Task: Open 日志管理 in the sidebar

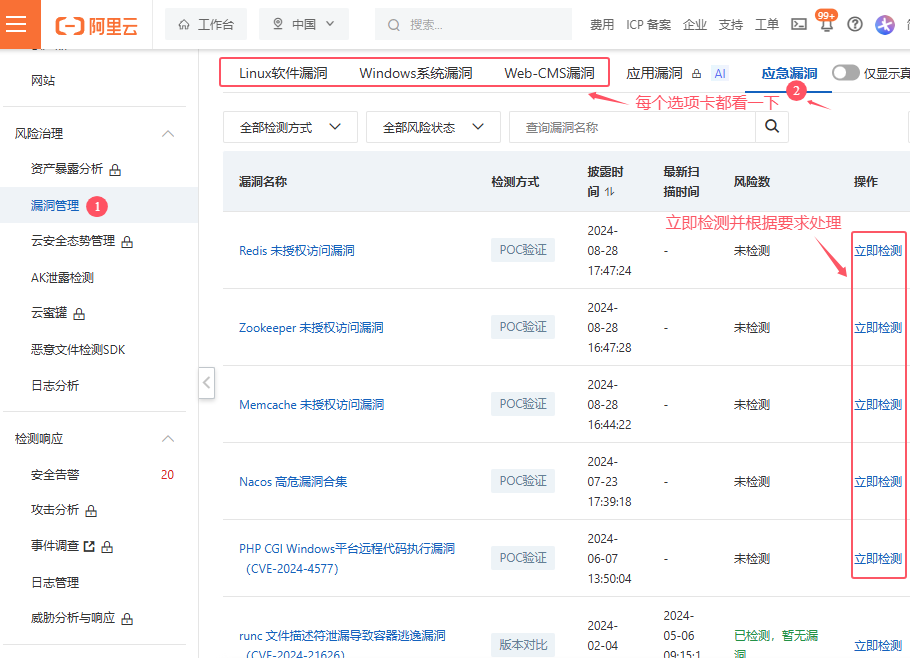Action: pos(55,583)
